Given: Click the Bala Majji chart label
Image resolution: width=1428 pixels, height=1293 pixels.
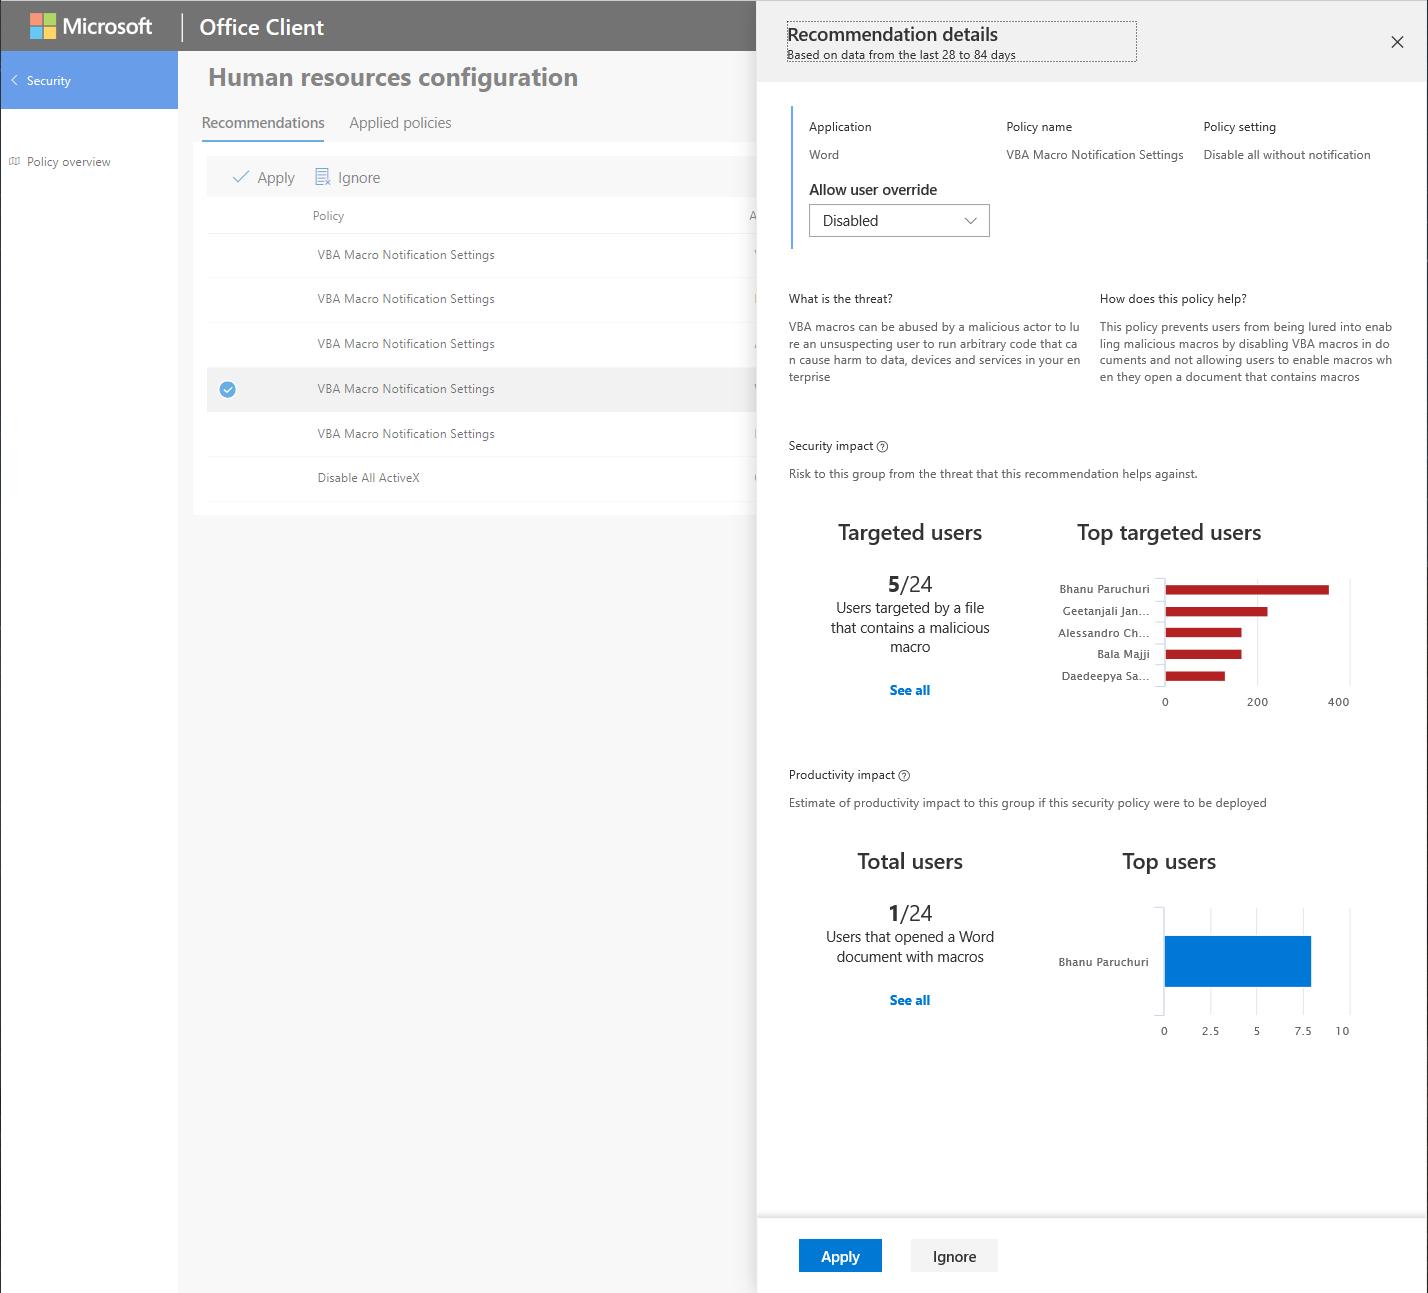Looking at the screenshot, I should [x=1123, y=654].
